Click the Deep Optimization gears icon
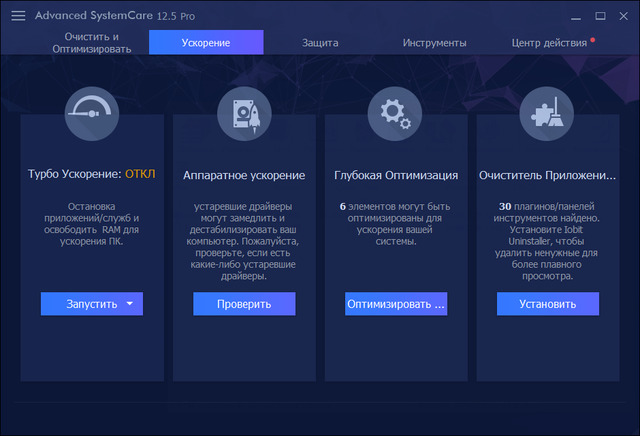The image size is (640, 436). click(395, 115)
